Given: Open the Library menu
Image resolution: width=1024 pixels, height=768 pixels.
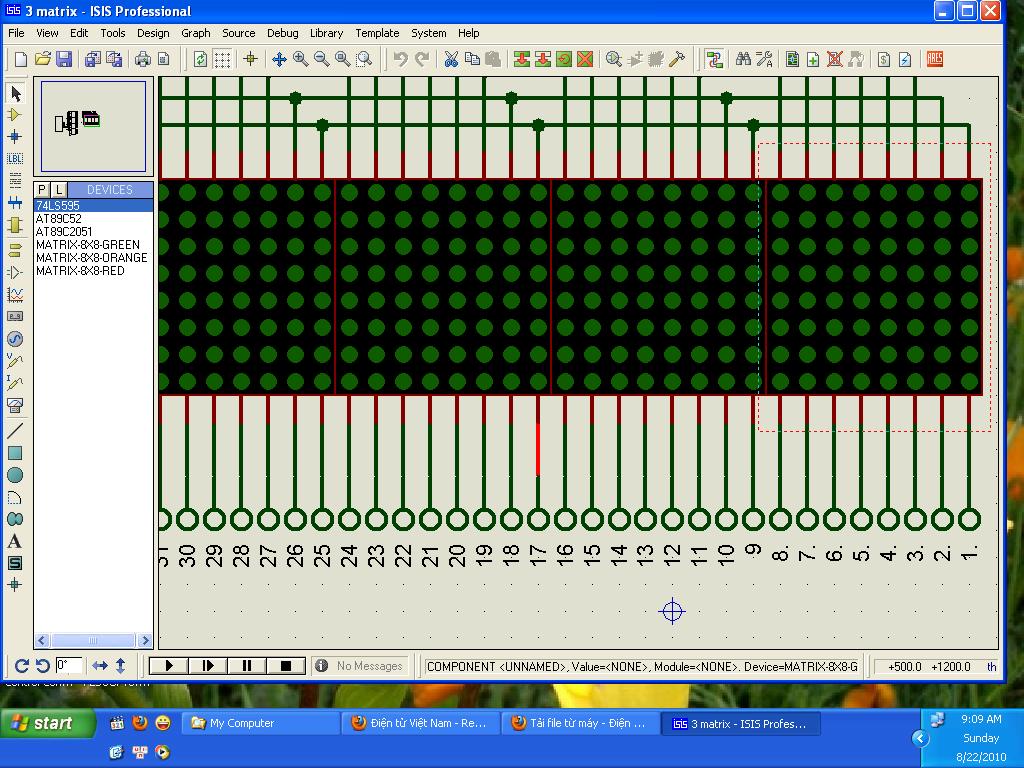Looking at the screenshot, I should point(326,33).
